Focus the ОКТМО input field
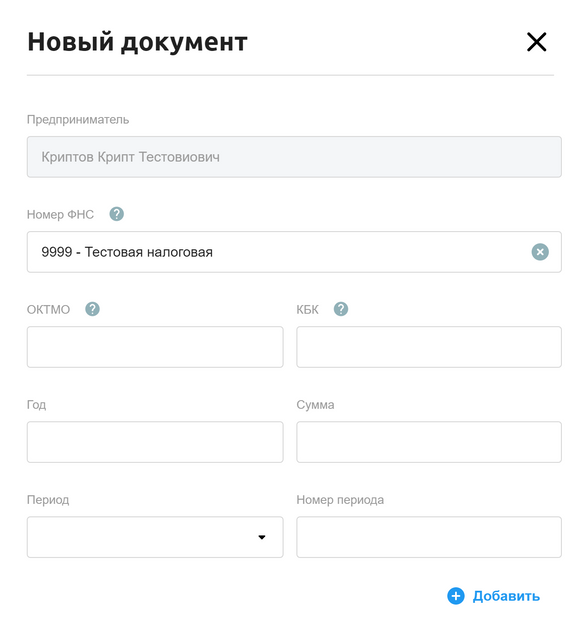 click(155, 347)
